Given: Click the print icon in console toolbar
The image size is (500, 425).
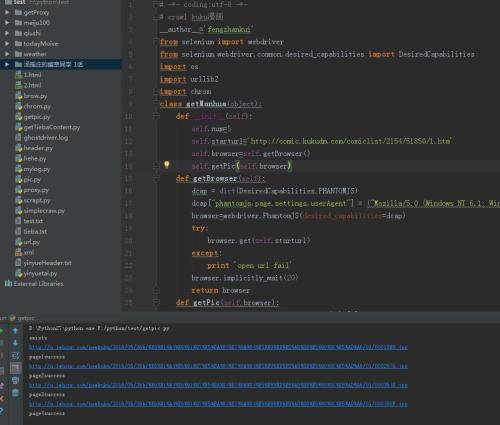Looking at the screenshot, I should pyautogui.click(x=15, y=380).
